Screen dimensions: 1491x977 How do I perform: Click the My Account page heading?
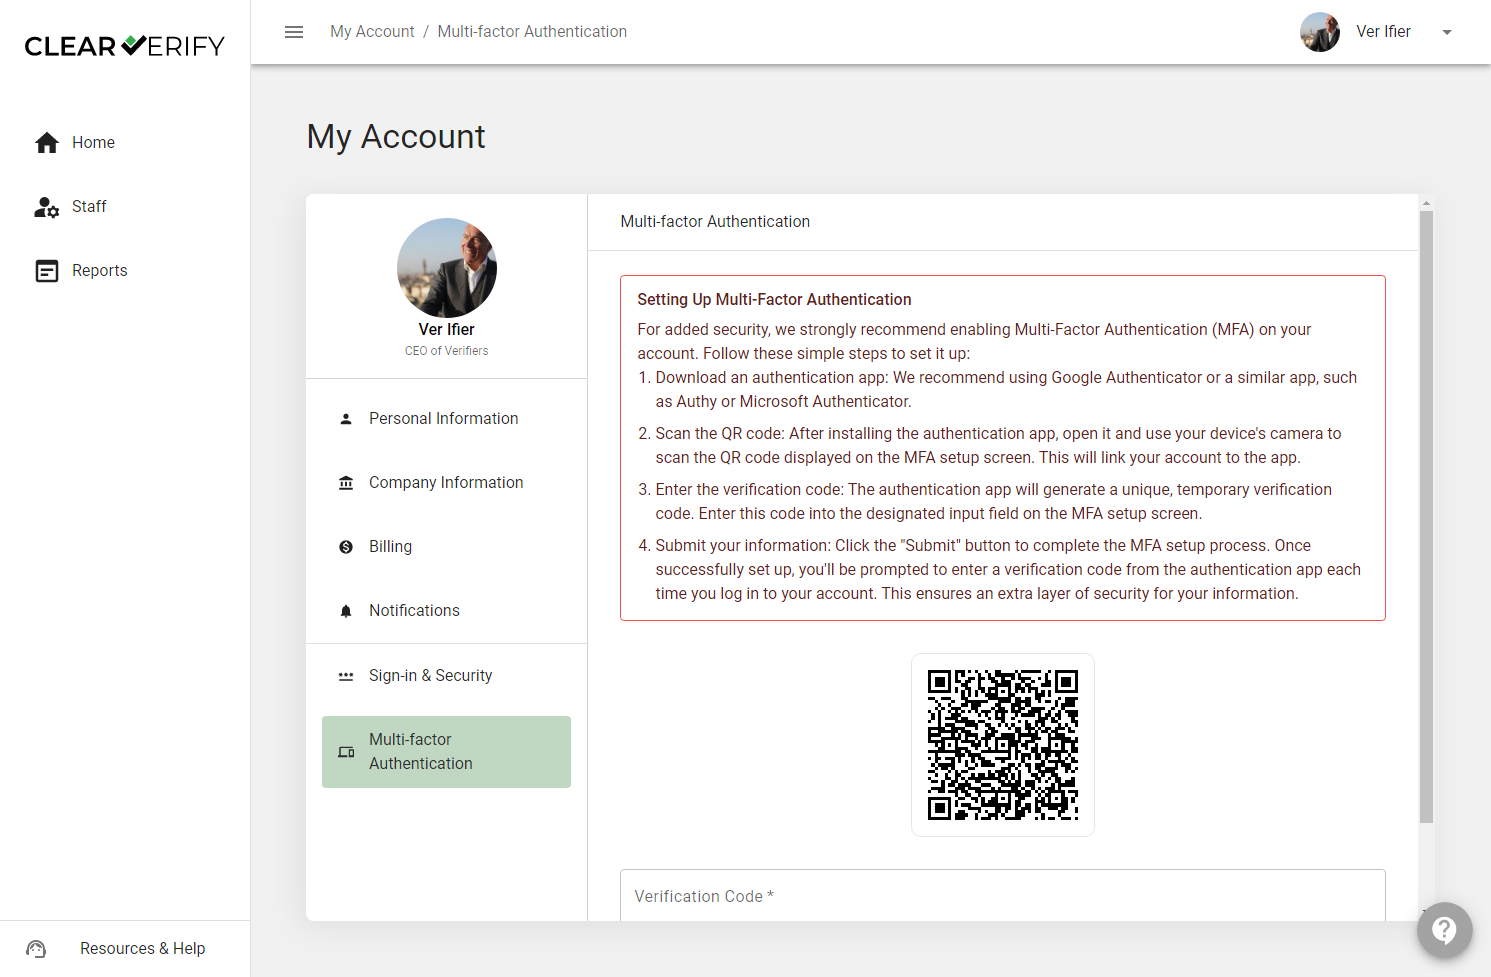[x=396, y=137]
